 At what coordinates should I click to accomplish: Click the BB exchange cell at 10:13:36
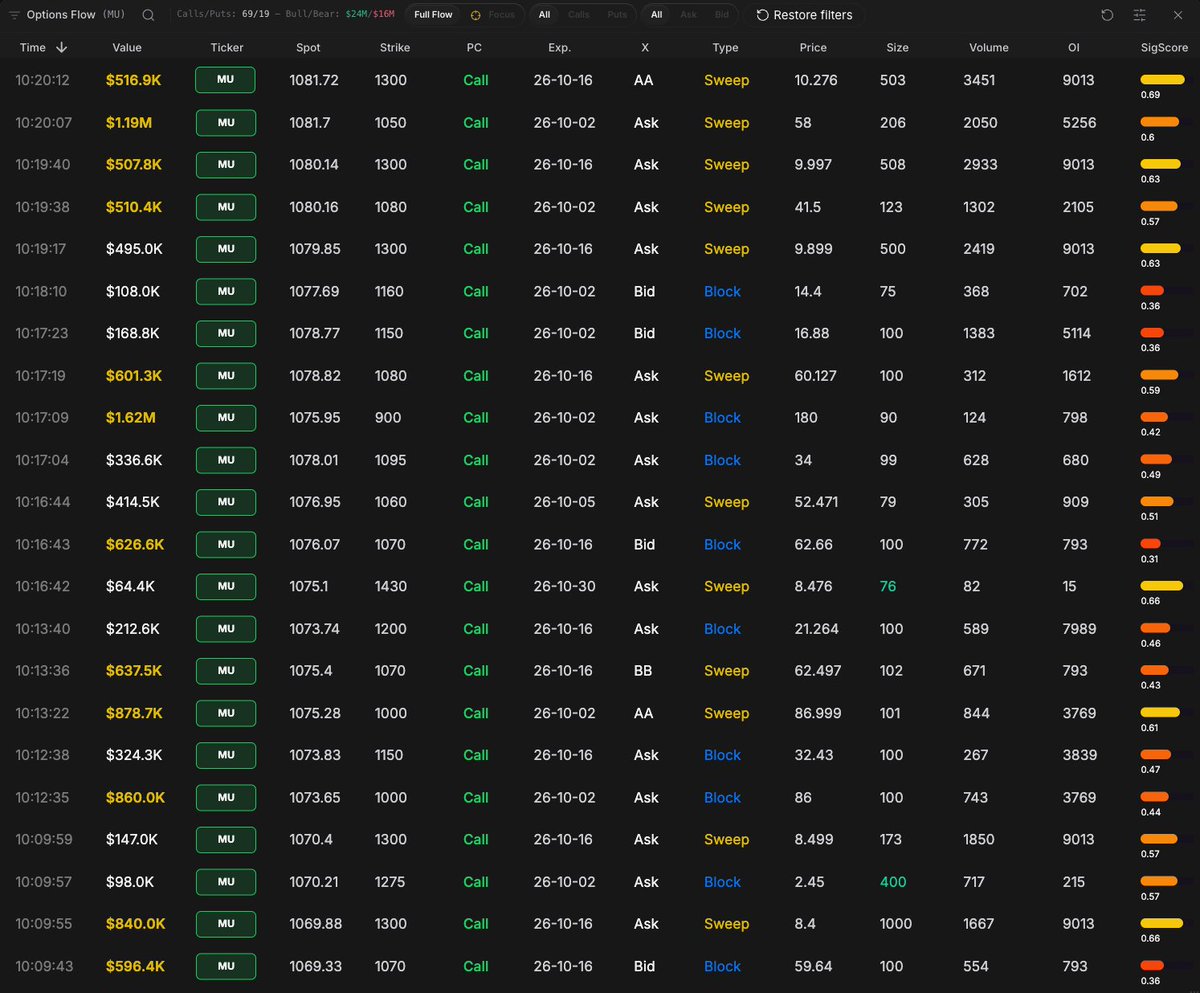pos(643,671)
